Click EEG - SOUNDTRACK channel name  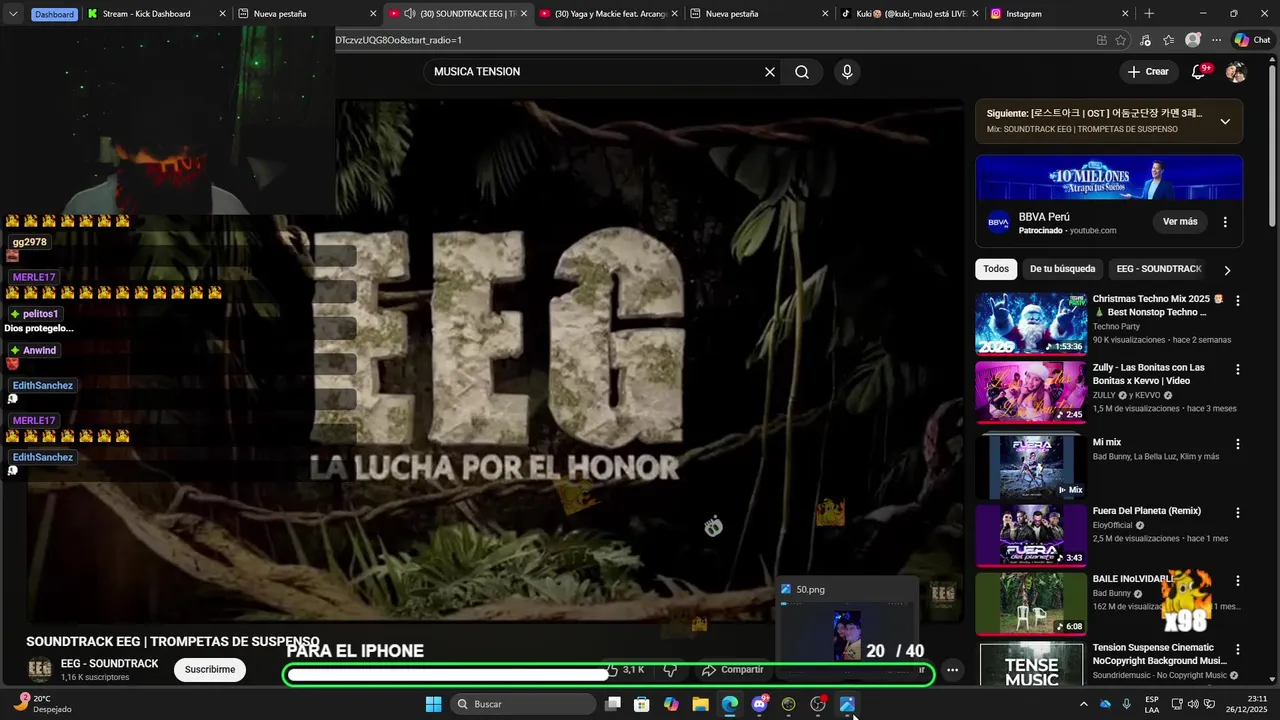point(109,664)
